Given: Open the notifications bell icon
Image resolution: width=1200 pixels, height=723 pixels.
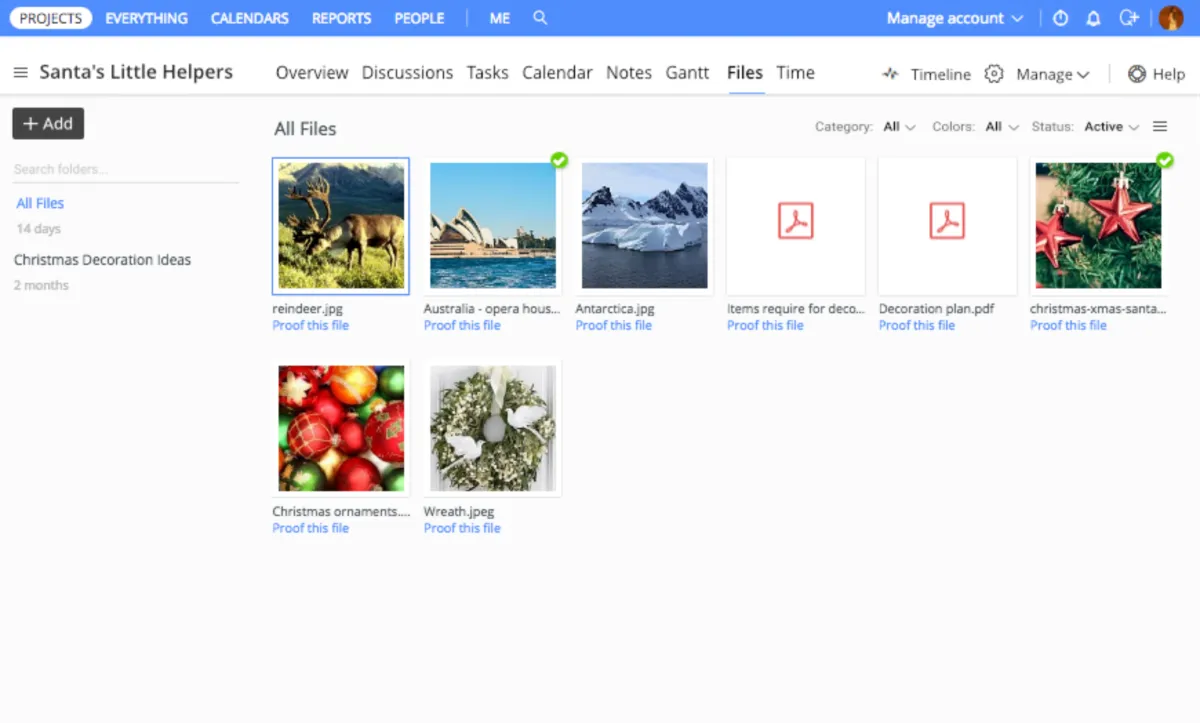Looking at the screenshot, I should pyautogui.click(x=1093, y=18).
